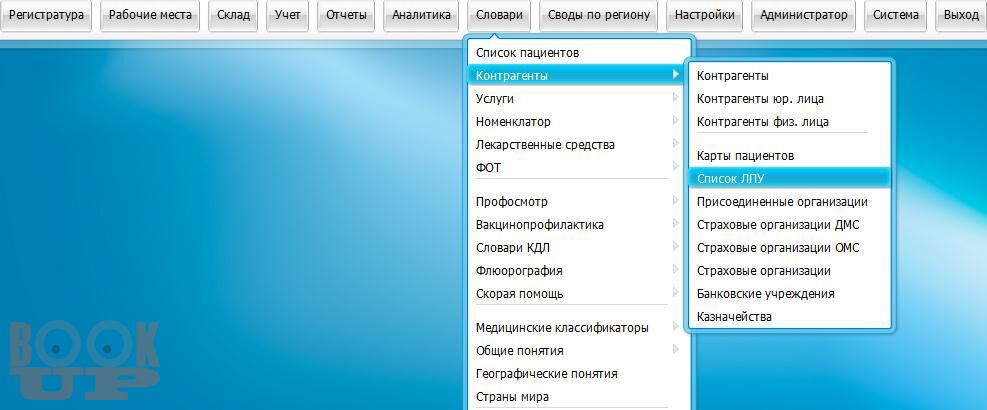Open the Система menu
Image resolution: width=987 pixels, height=410 pixels.
point(895,15)
